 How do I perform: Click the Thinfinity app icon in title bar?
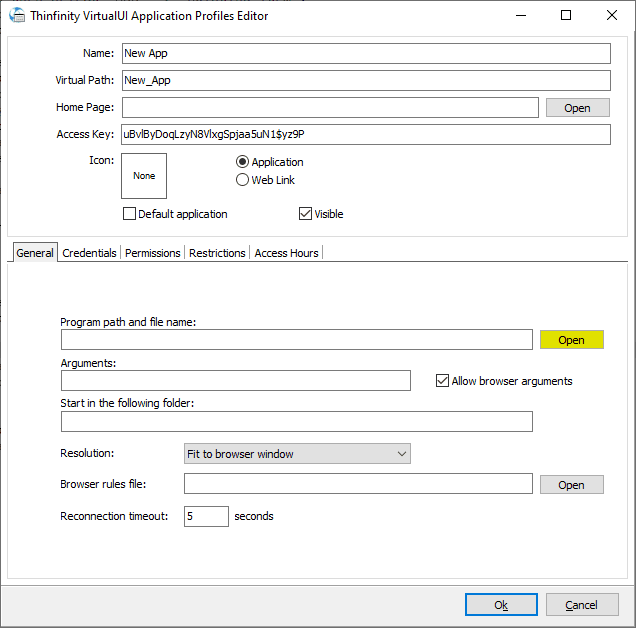pyautogui.click(x=17, y=15)
